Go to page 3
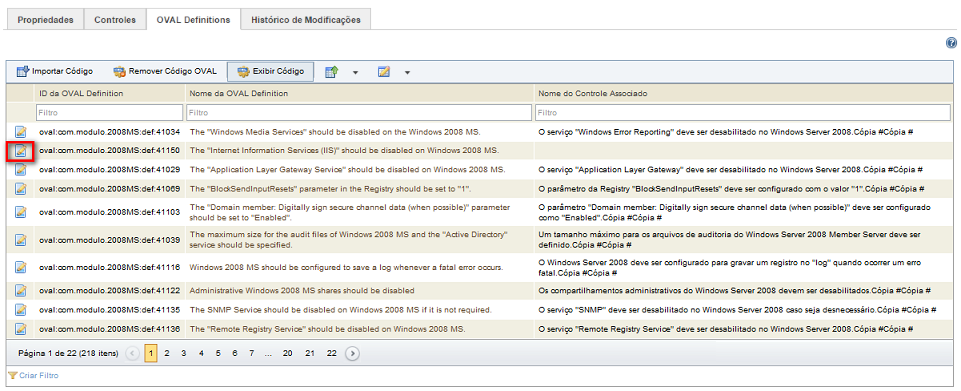961x391 pixels. (183, 353)
